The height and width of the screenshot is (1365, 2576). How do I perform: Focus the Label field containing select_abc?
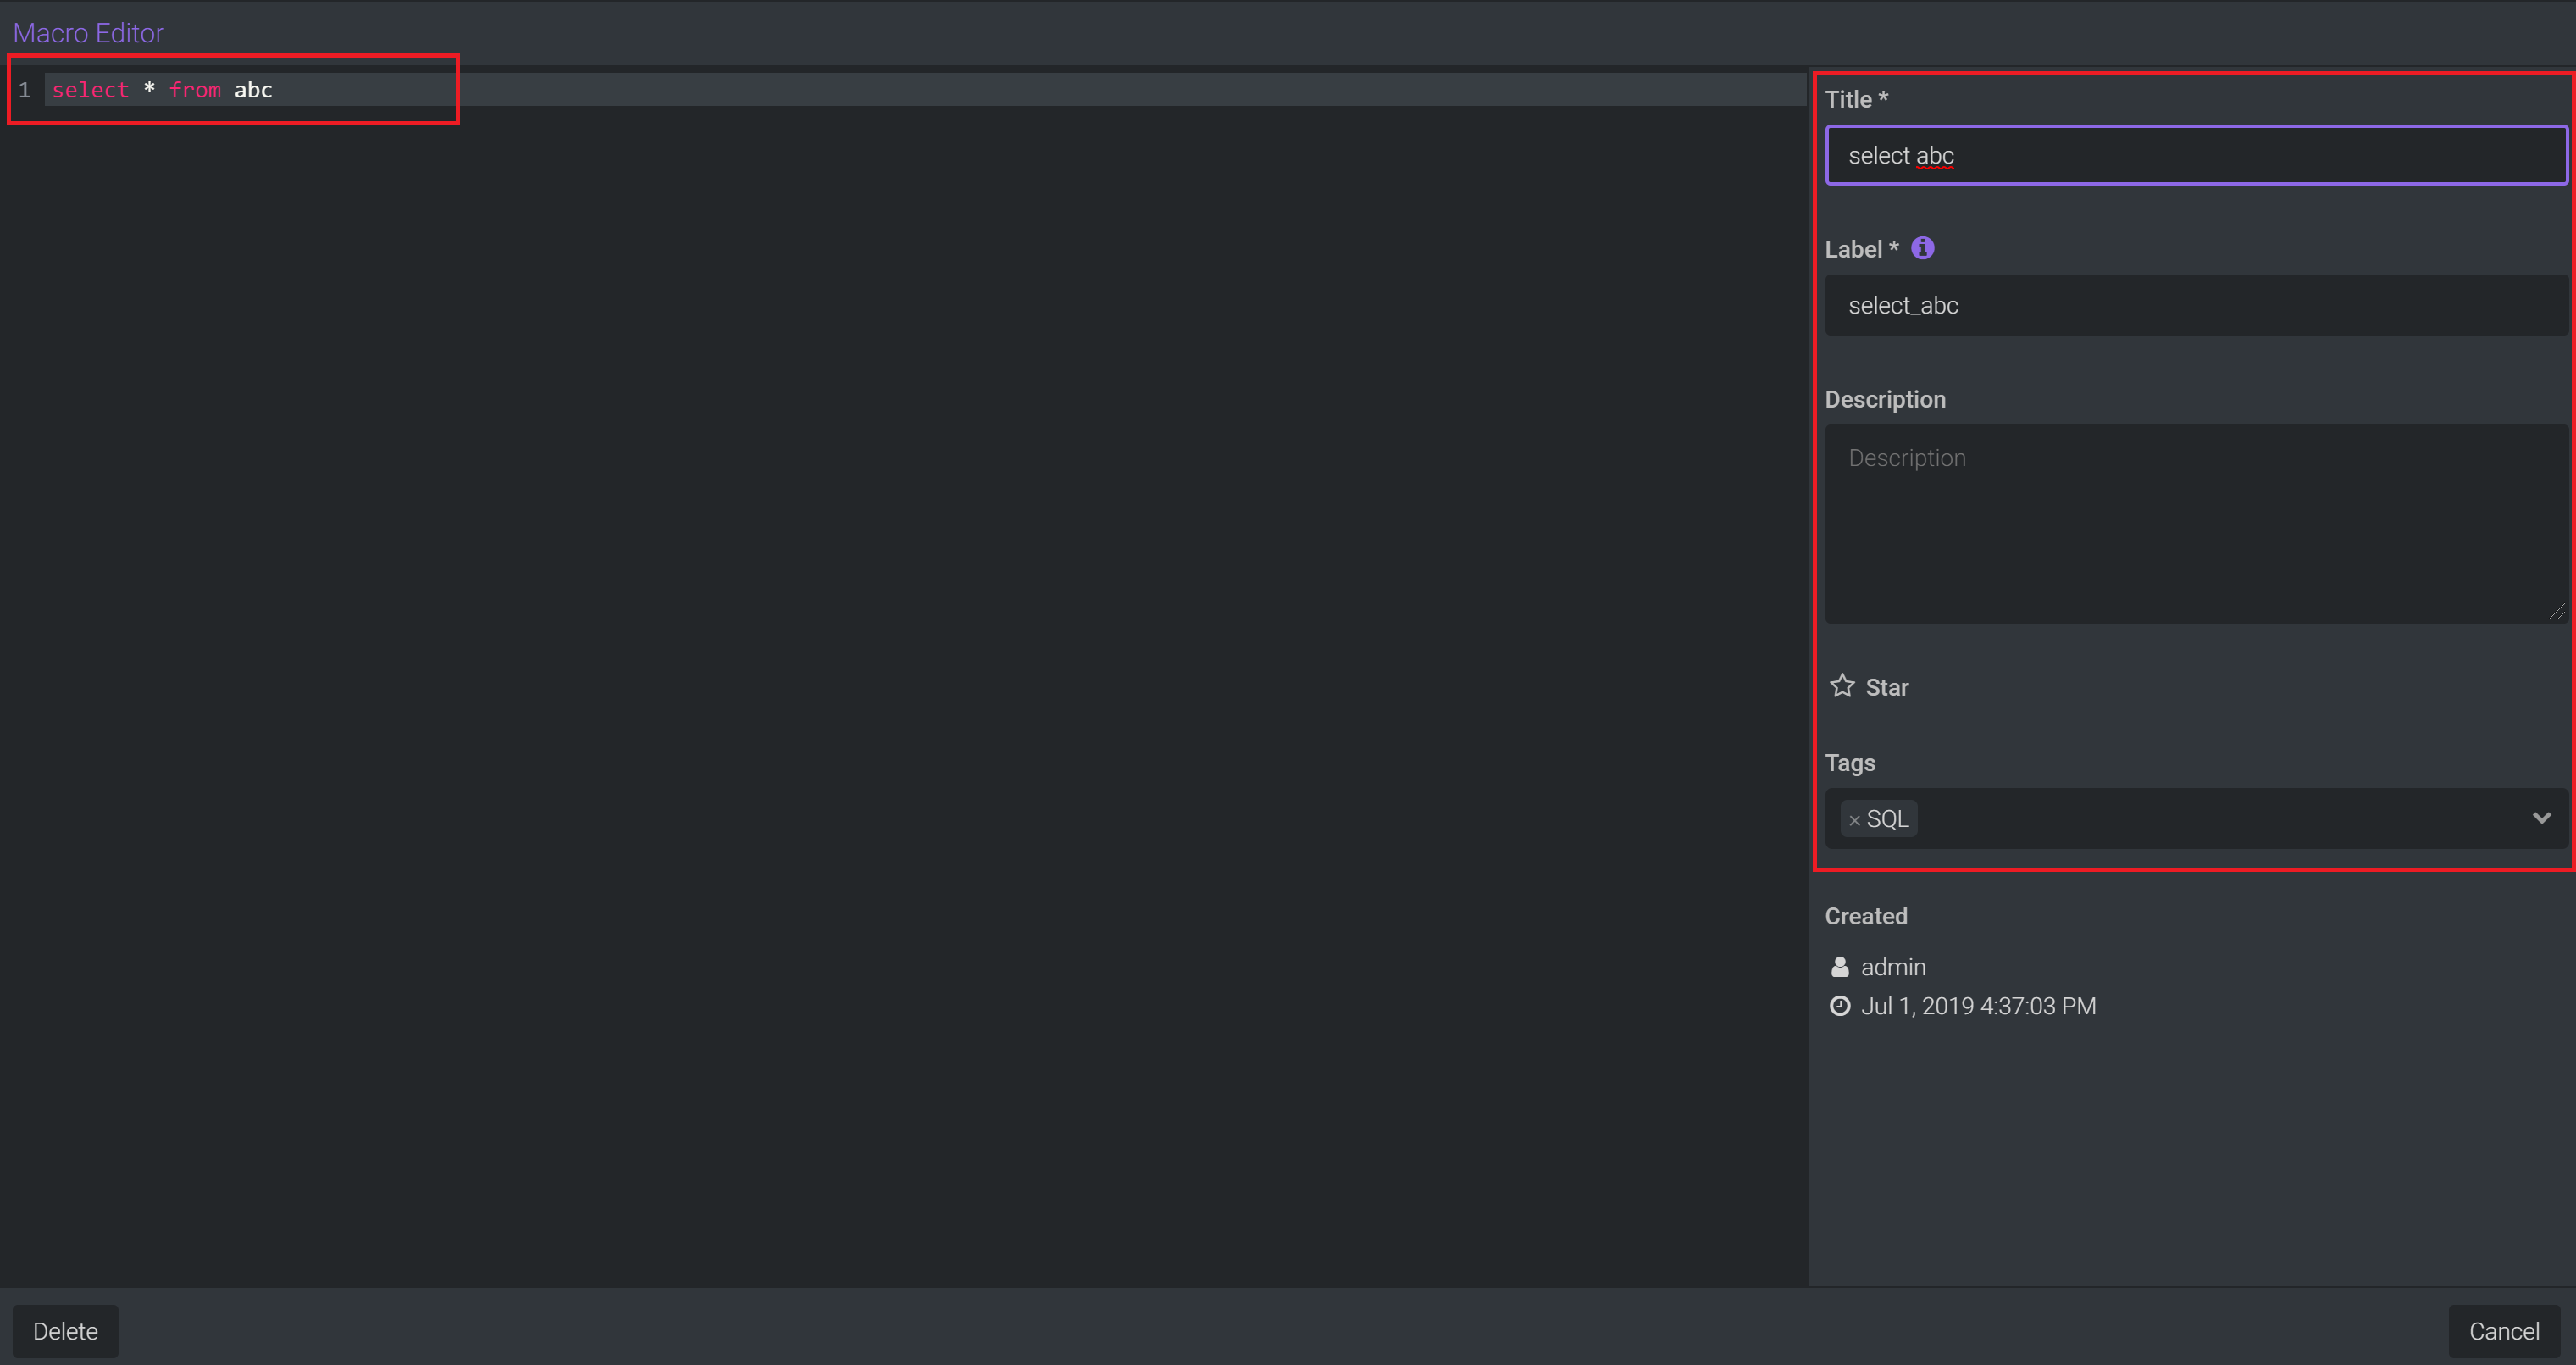2195,306
